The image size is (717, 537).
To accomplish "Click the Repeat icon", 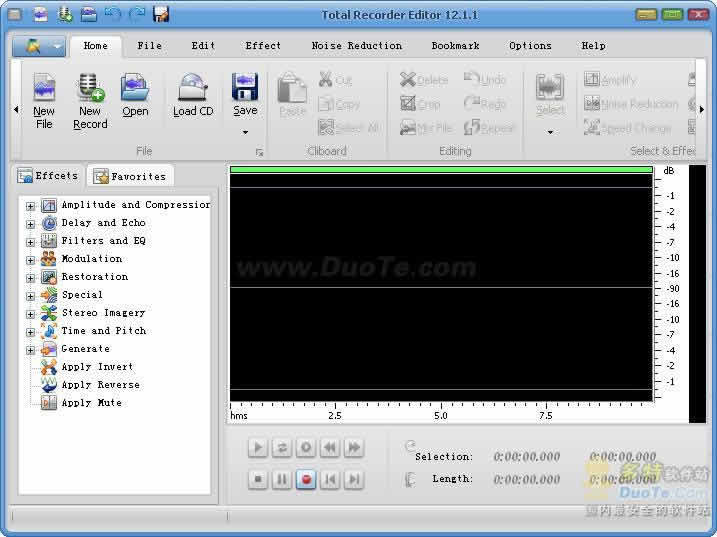I will (471, 127).
